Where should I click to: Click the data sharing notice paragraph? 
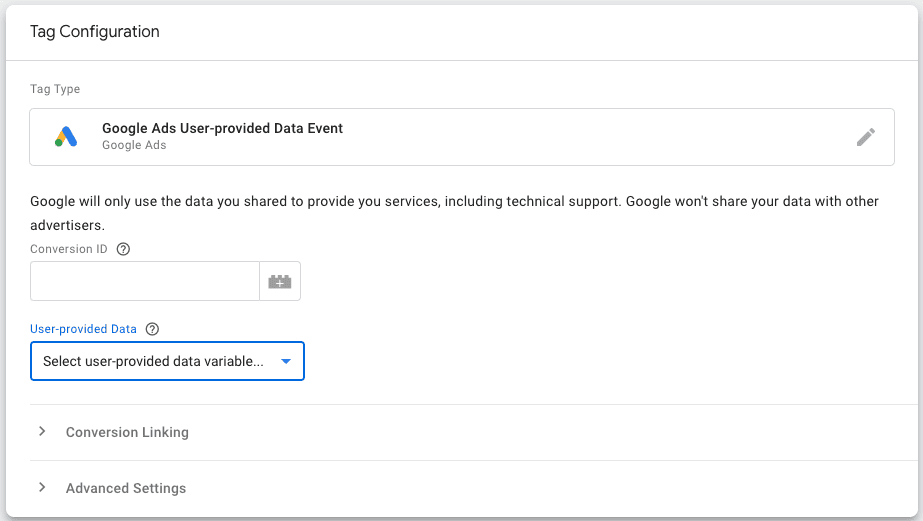[454, 213]
